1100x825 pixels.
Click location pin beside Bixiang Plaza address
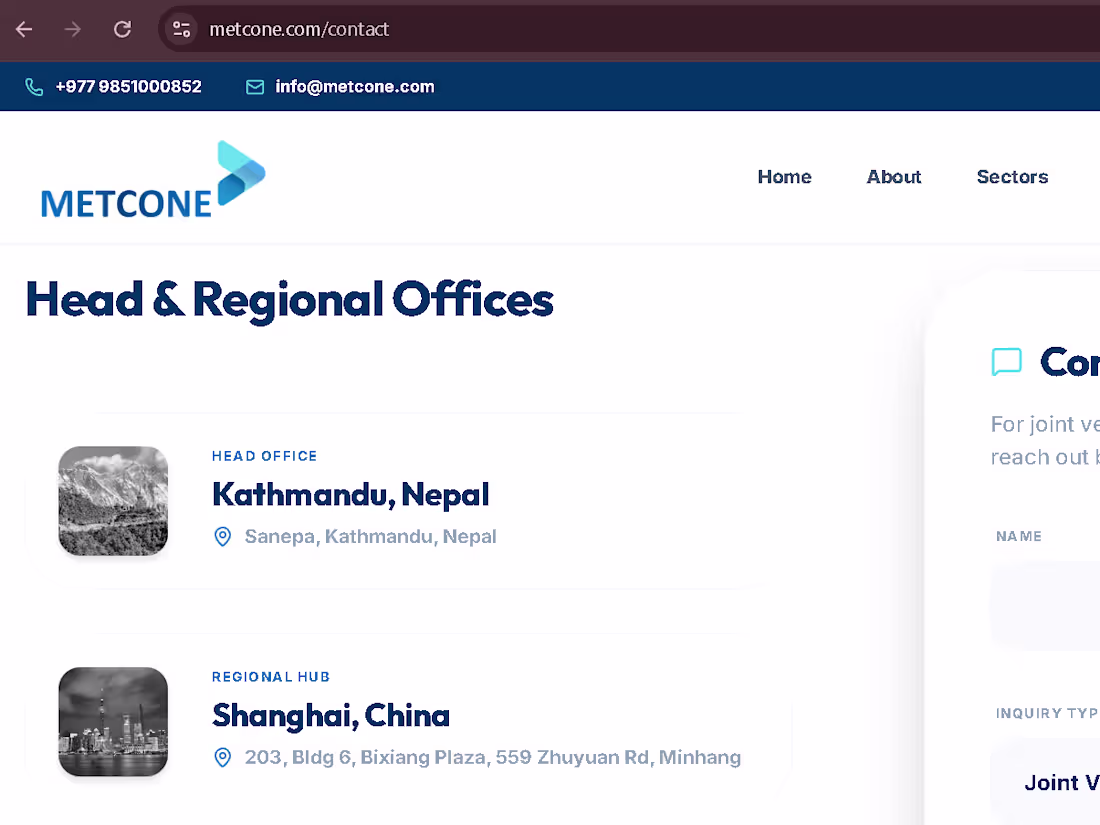pyautogui.click(x=222, y=758)
